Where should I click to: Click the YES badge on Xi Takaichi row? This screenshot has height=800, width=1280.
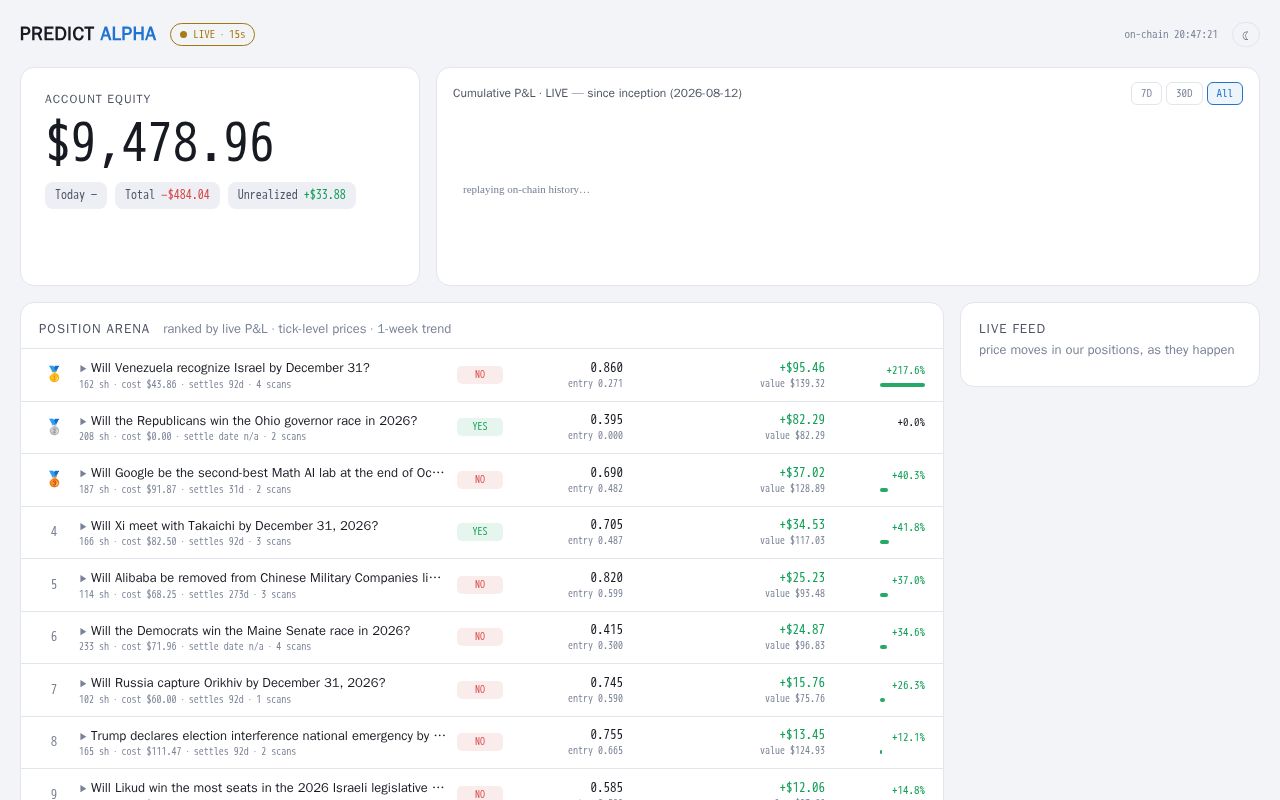click(480, 532)
